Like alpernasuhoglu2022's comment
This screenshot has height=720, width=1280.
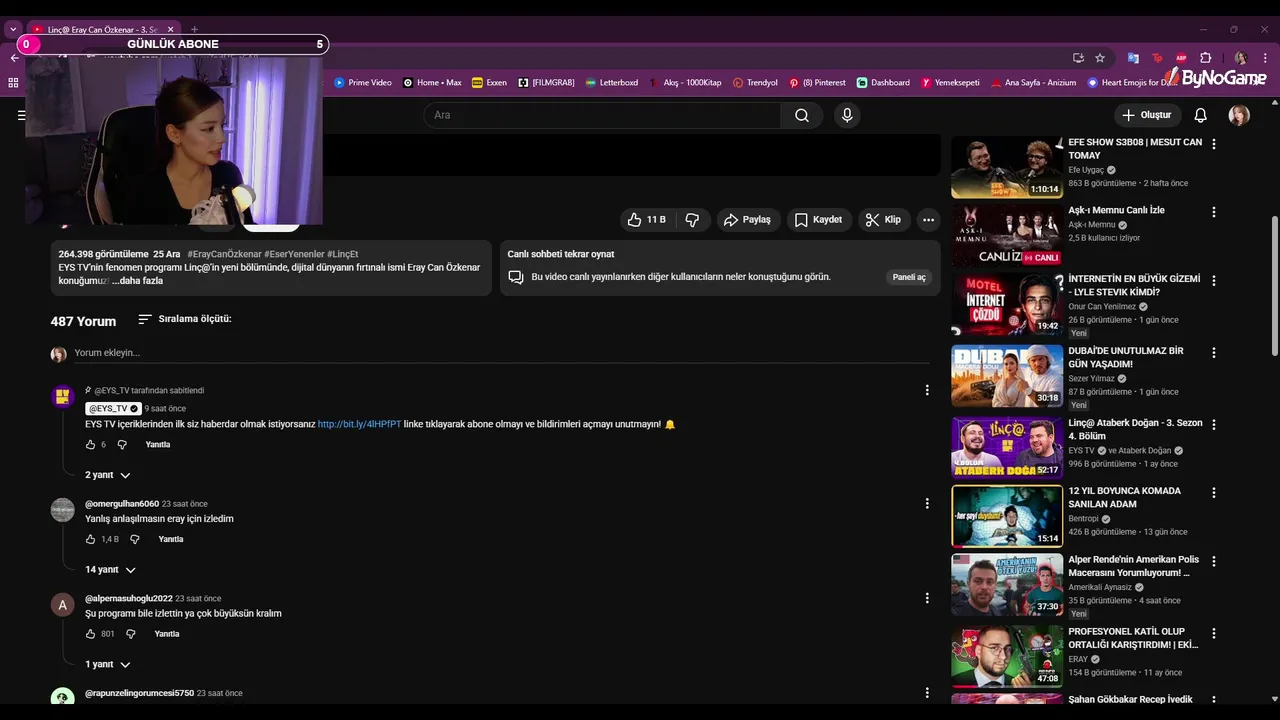point(90,634)
